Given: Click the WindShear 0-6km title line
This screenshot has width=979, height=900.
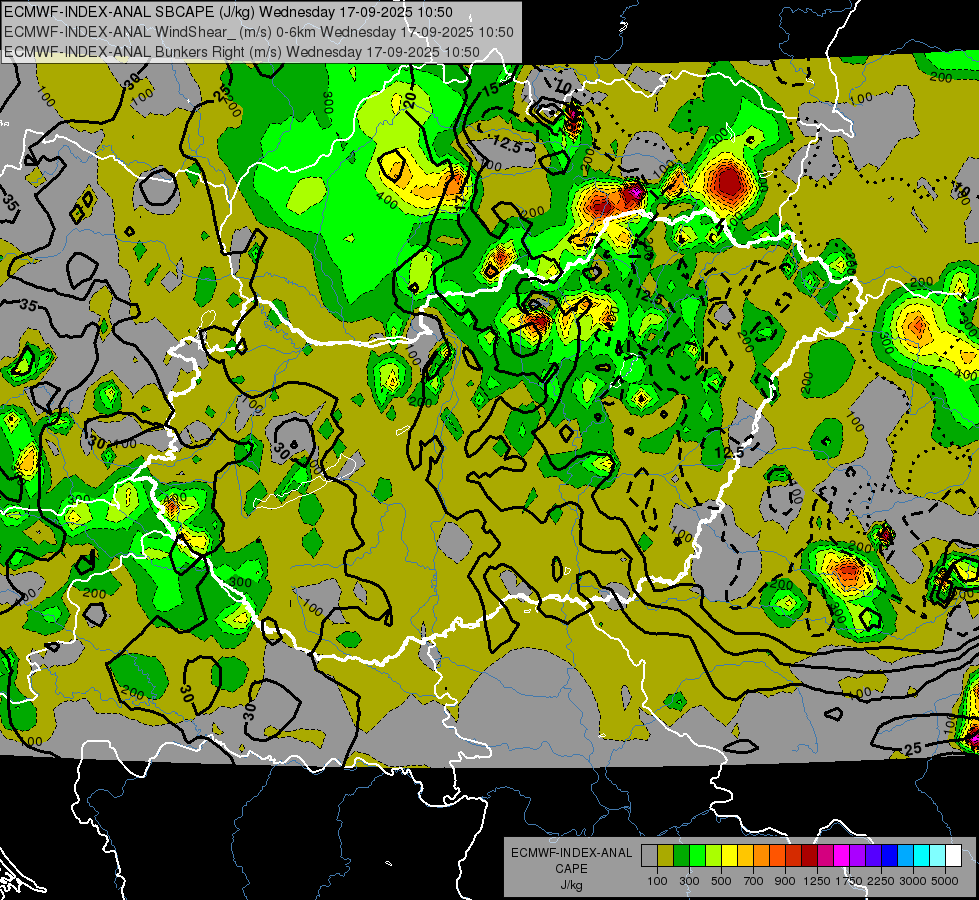Looking at the screenshot, I should [x=258, y=32].
